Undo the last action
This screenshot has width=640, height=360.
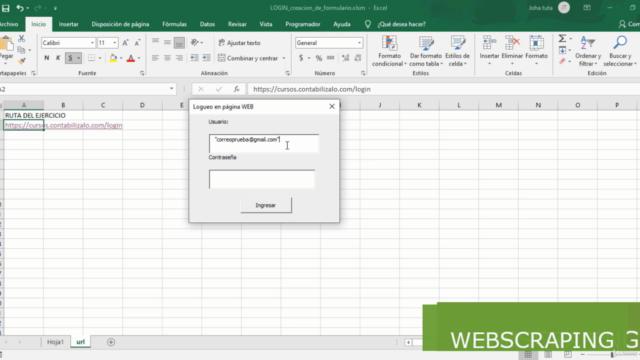[19, 8]
